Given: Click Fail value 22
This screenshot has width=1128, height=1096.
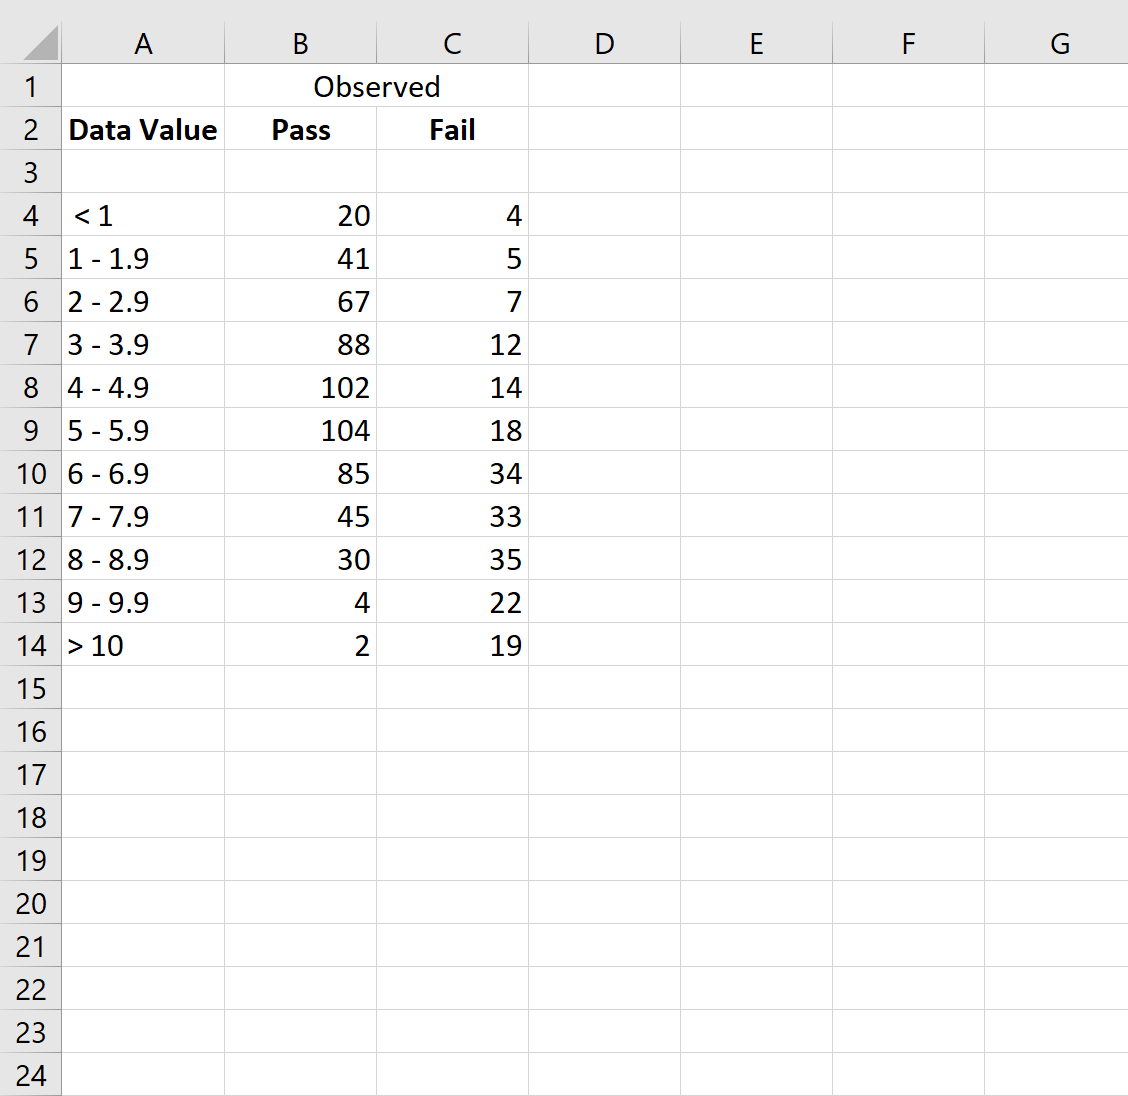Looking at the screenshot, I should (452, 602).
